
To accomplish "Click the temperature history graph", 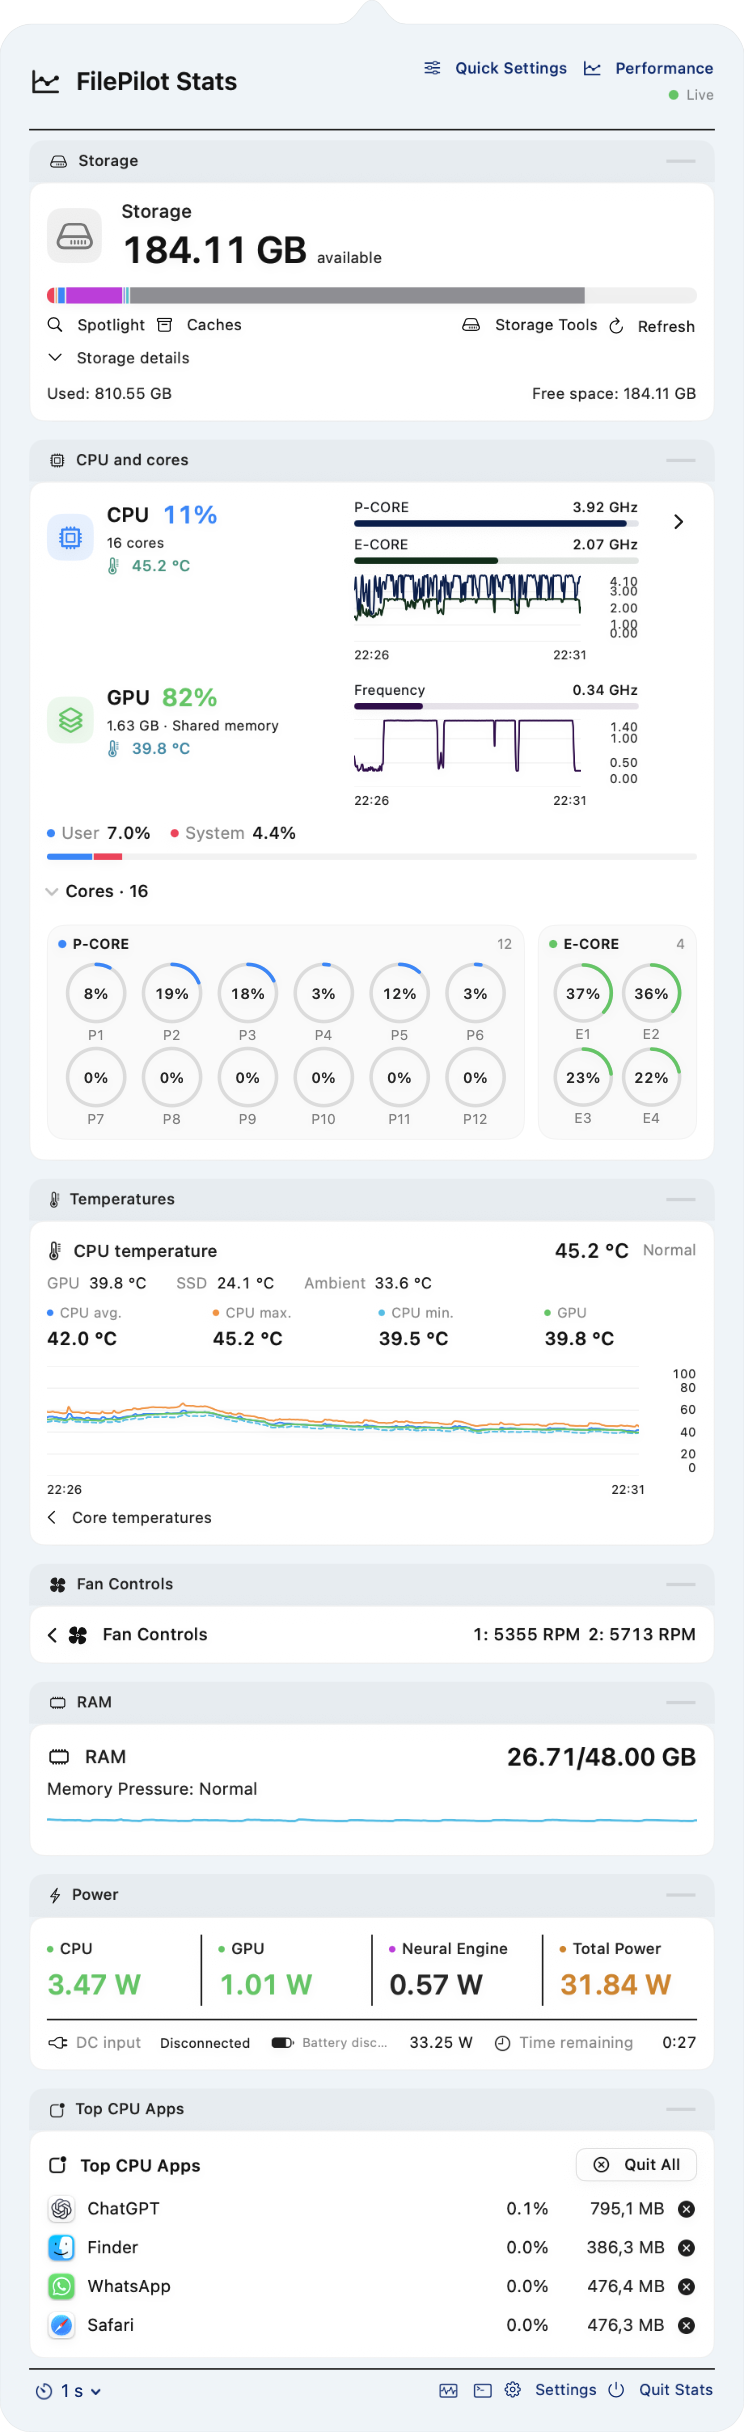I will coord(343,1418).
